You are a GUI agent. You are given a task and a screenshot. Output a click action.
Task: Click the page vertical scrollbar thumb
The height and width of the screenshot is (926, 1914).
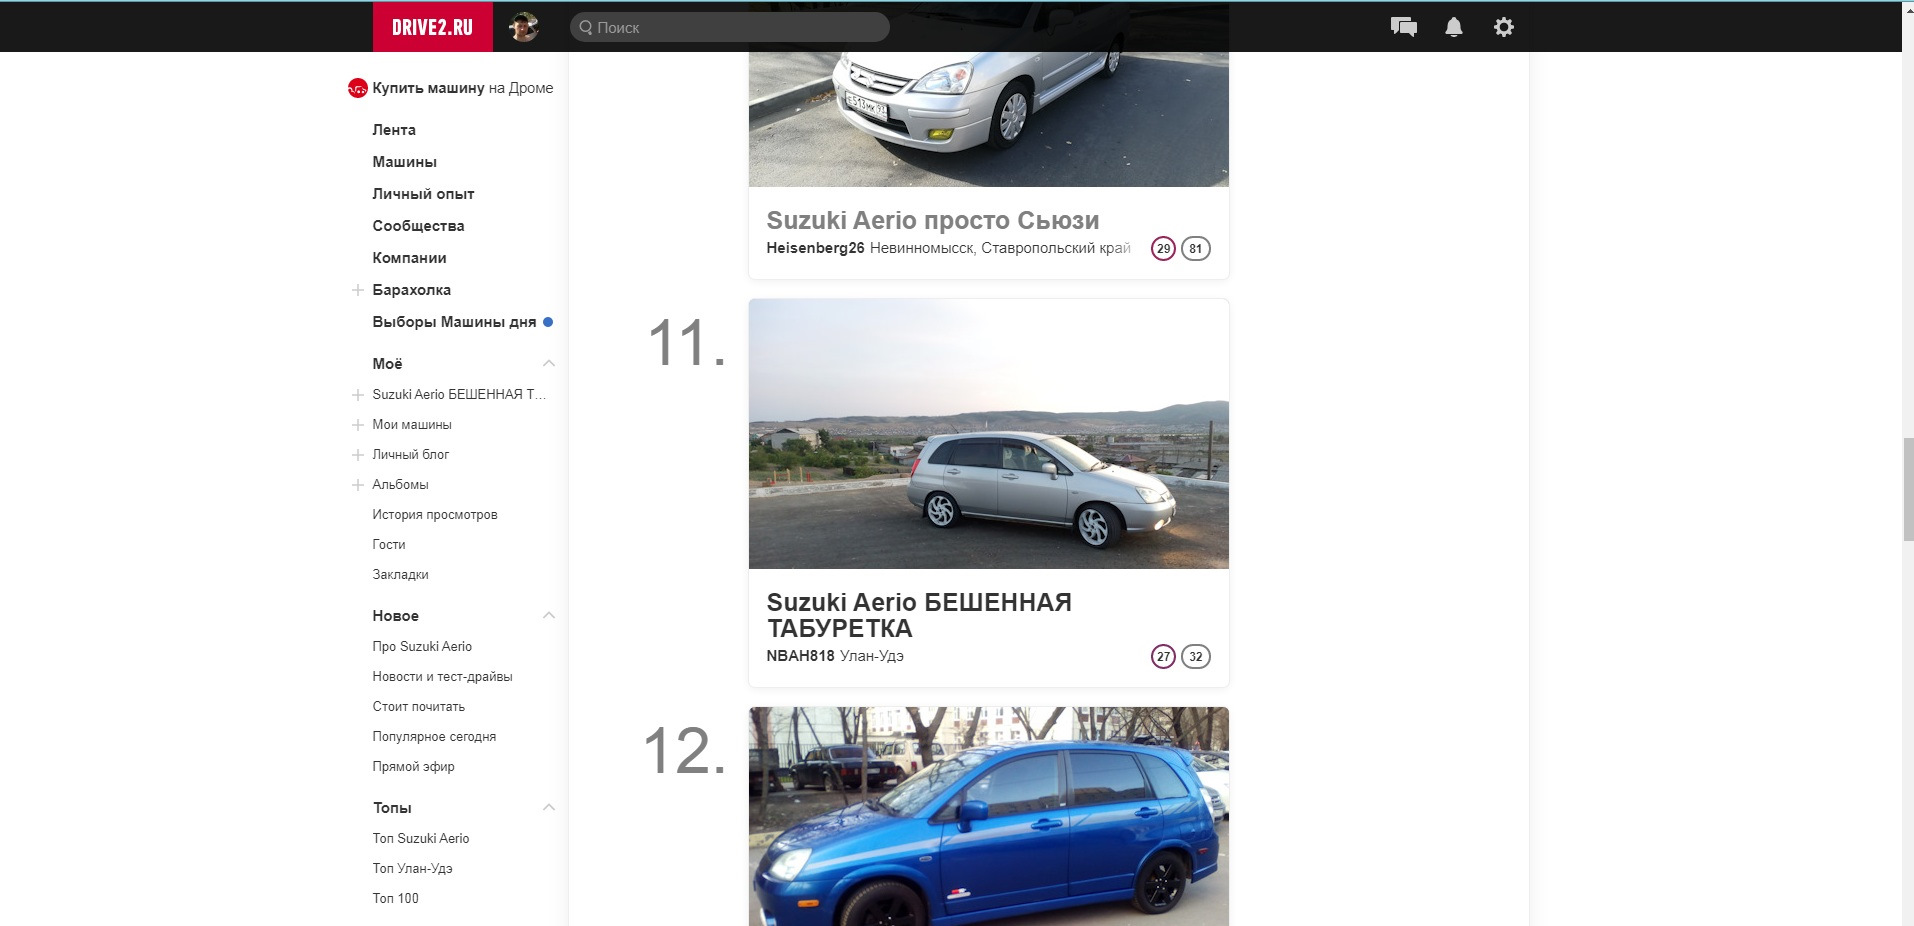point(1908,489)
